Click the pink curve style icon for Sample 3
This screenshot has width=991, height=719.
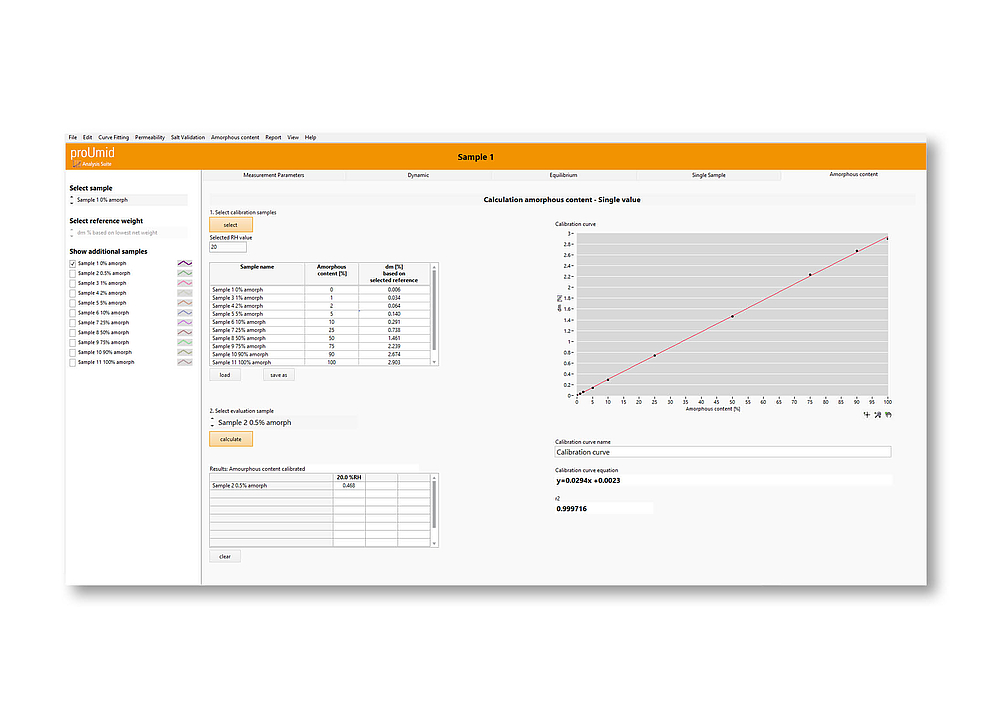click(x=185, y=283)
